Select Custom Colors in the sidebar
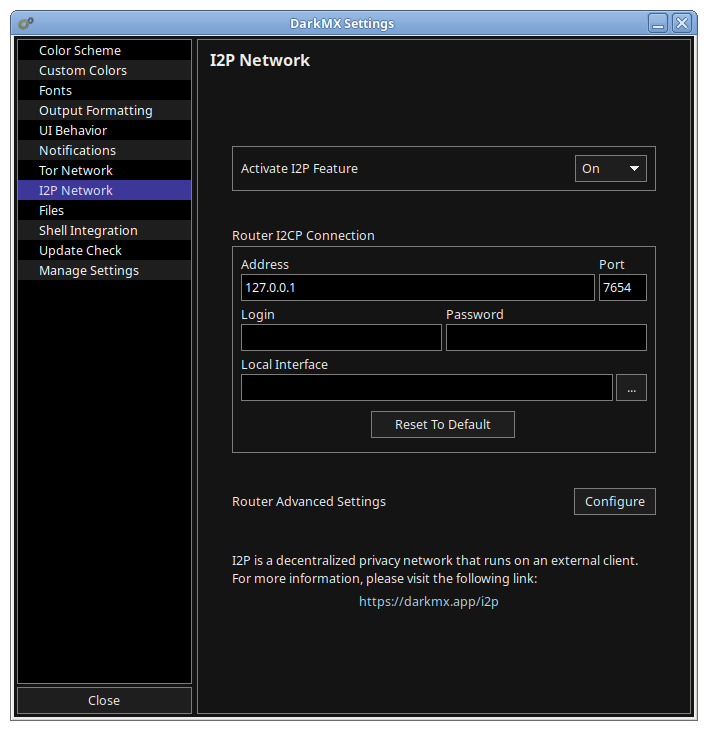 click(104, 70)
